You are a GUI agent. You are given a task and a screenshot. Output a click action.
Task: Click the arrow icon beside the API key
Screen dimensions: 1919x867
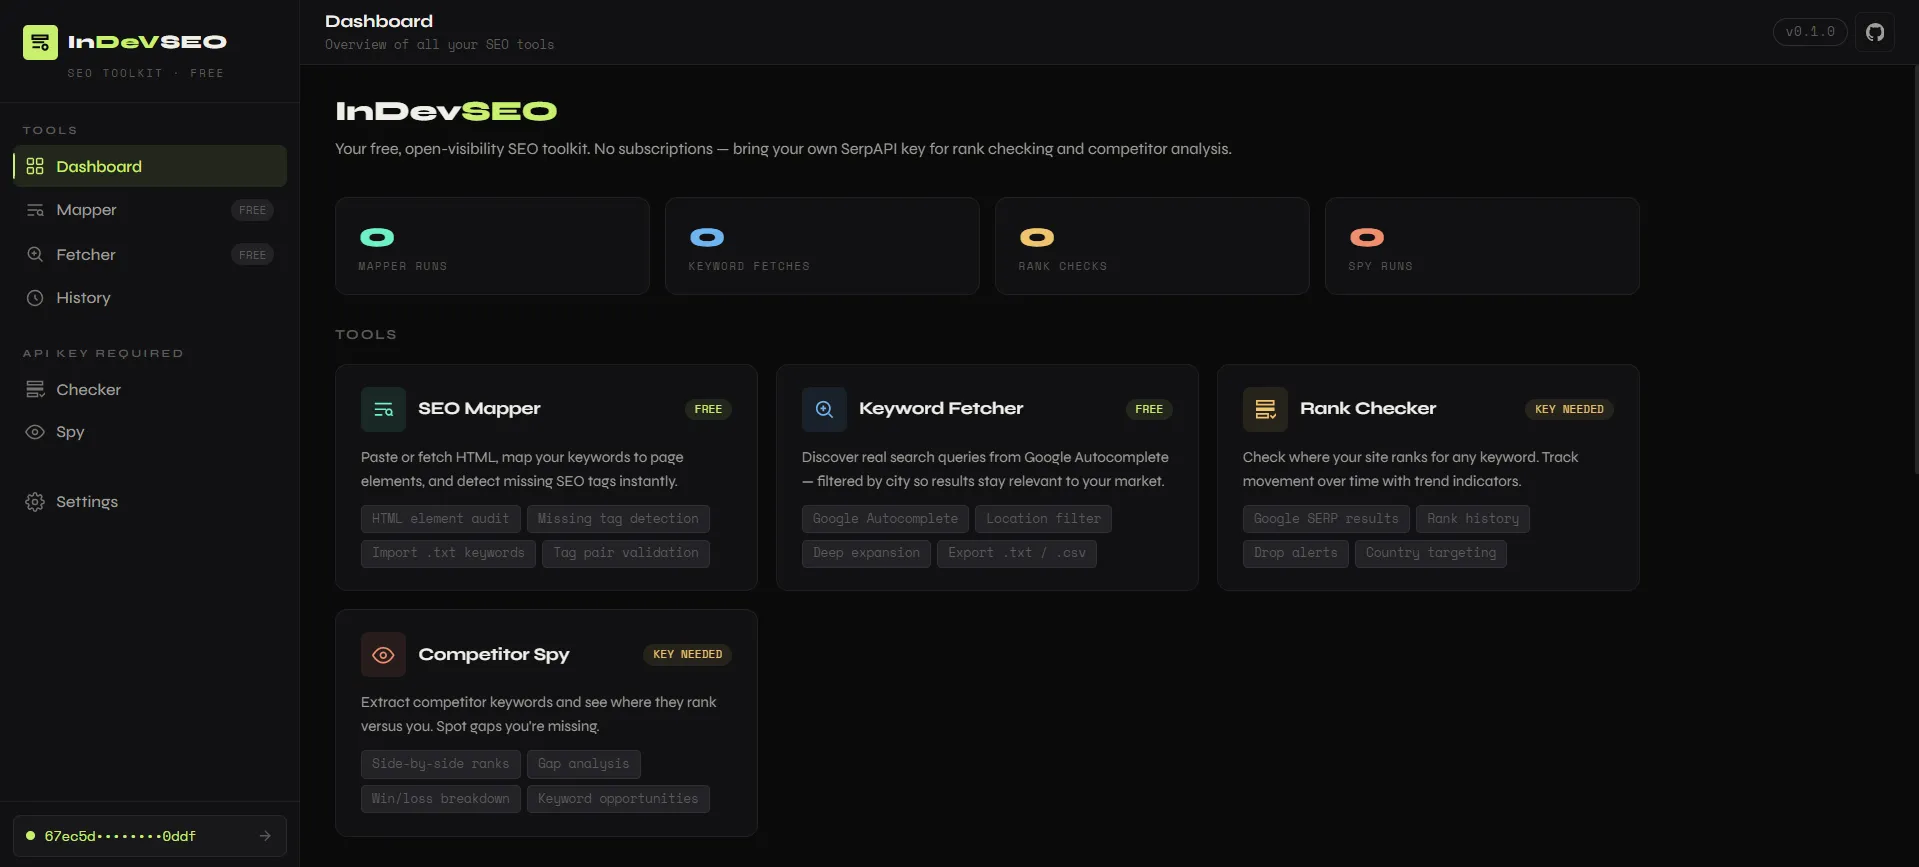pos(265,836)
